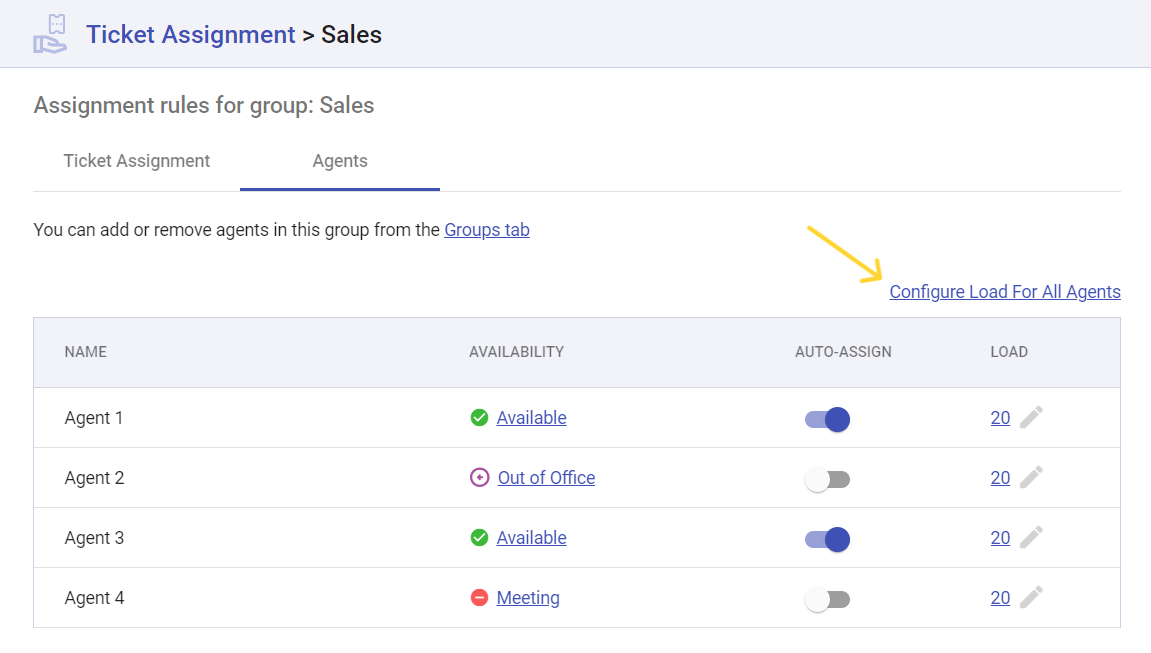Click the LOAD column header
Viewport: 1151px width, 653px height.
[1009, 351]
